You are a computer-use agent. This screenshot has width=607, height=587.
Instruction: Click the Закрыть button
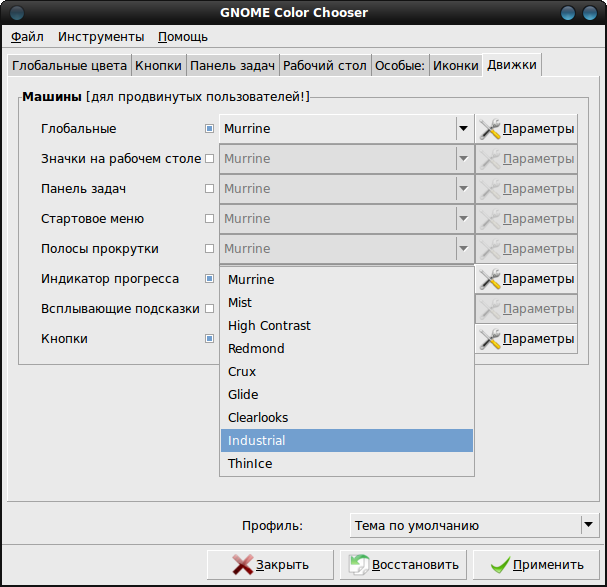pyautogui.click(x=270, y=565)
